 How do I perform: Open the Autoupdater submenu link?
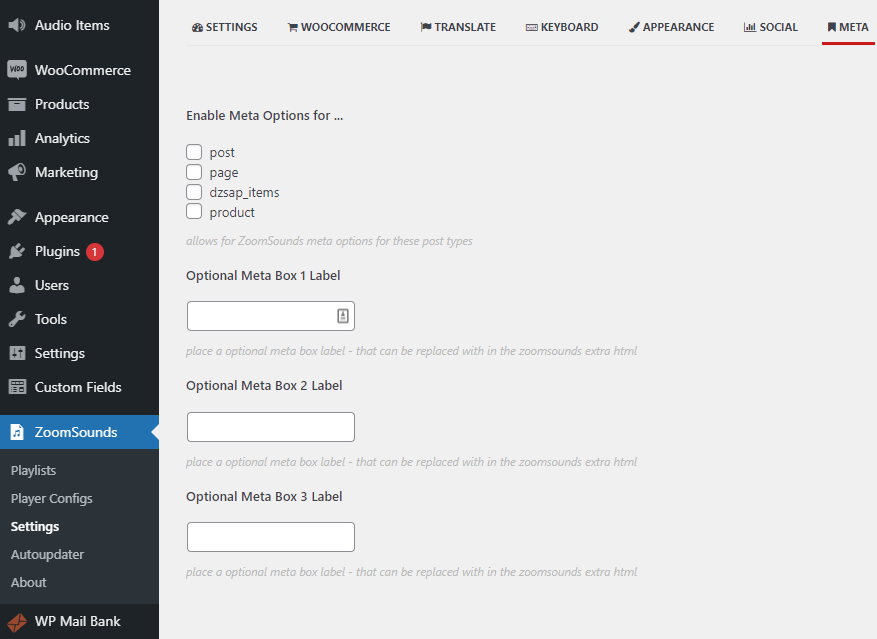point(47,554)
